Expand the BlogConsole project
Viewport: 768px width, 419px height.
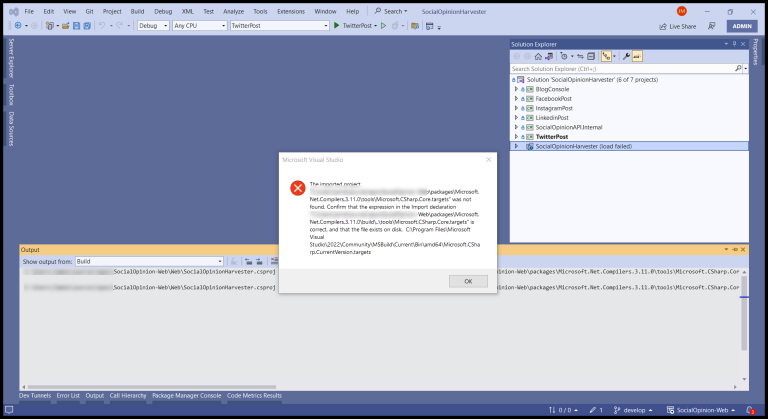click(516, 89)
